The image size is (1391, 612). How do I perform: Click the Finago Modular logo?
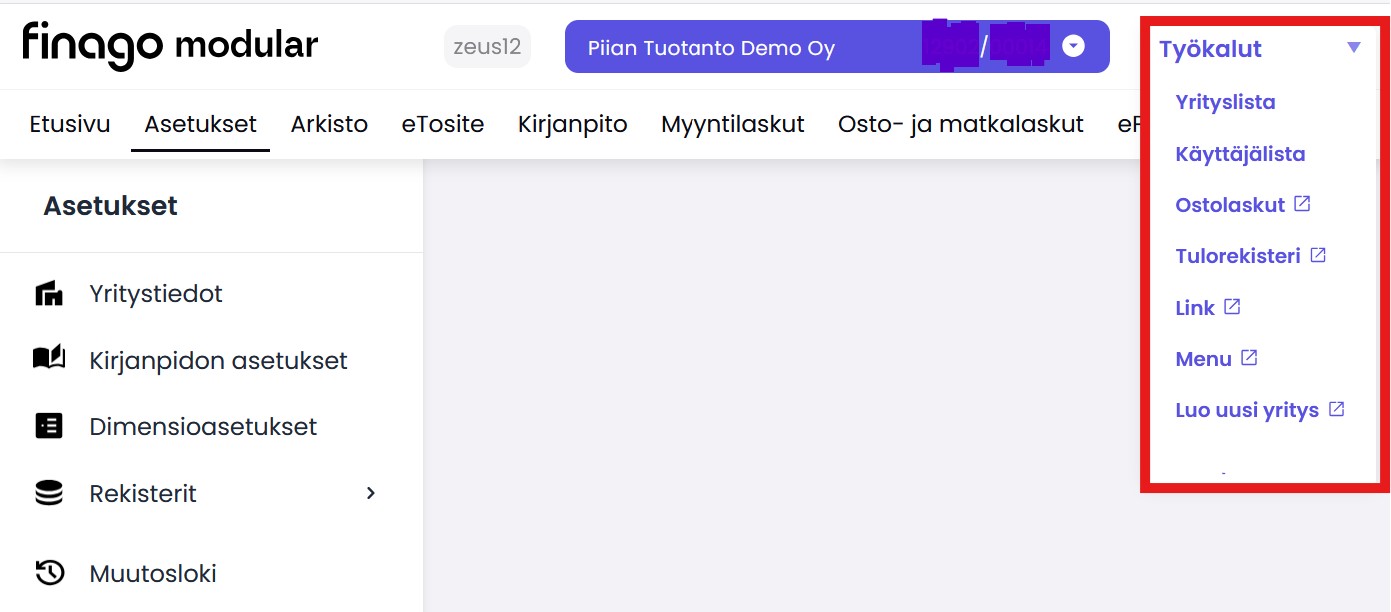coord(170,45)
